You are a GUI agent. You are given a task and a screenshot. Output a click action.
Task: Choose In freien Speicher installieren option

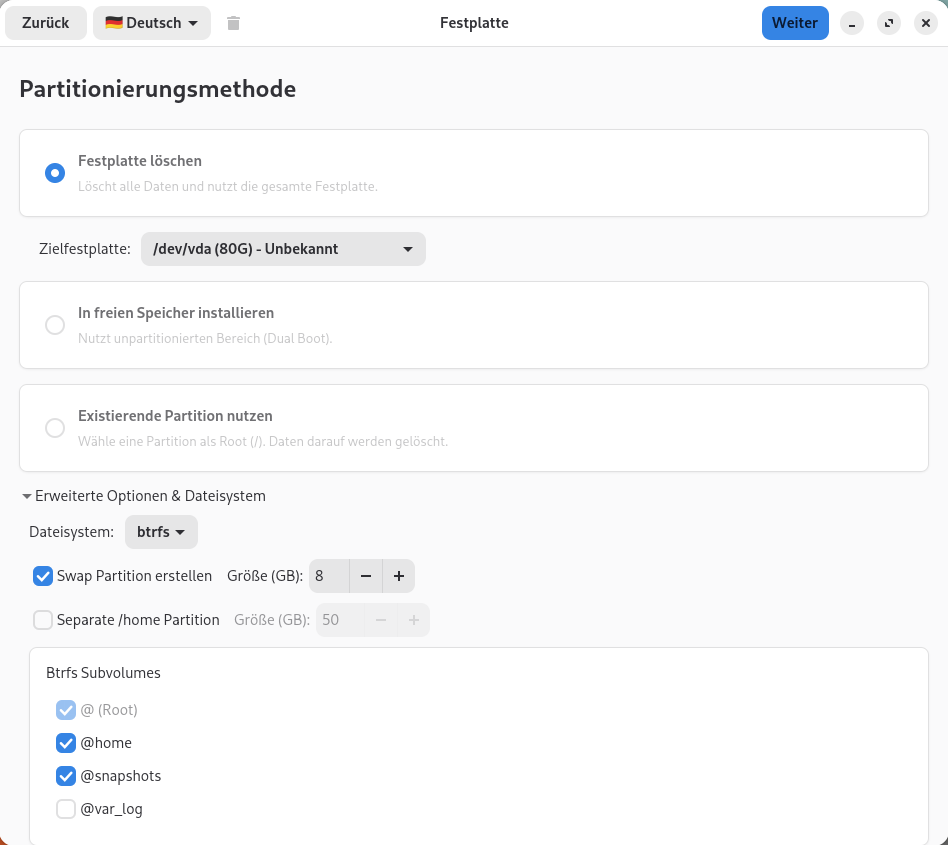(55, 325)
